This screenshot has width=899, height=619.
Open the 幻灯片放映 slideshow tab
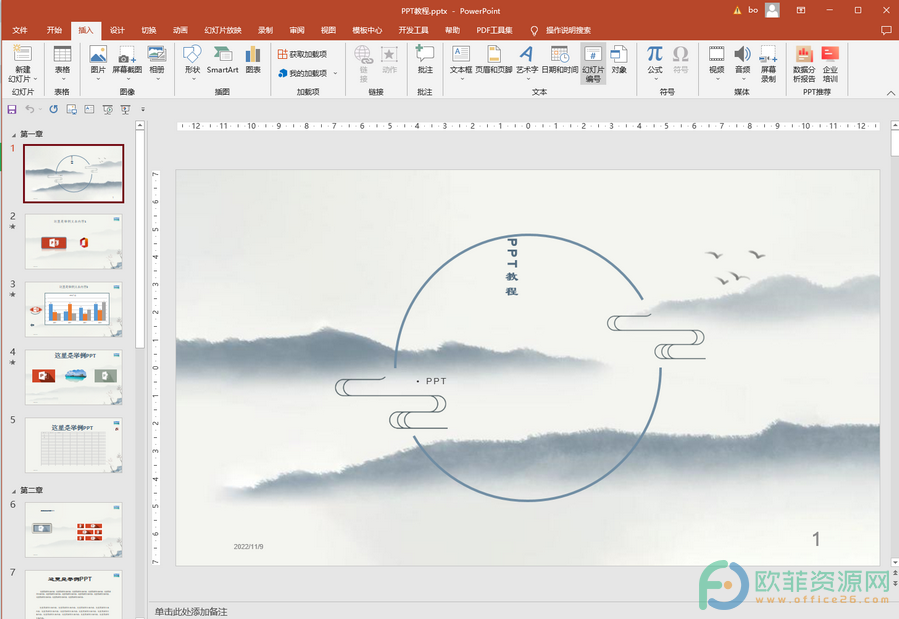(x=223, y=30)
